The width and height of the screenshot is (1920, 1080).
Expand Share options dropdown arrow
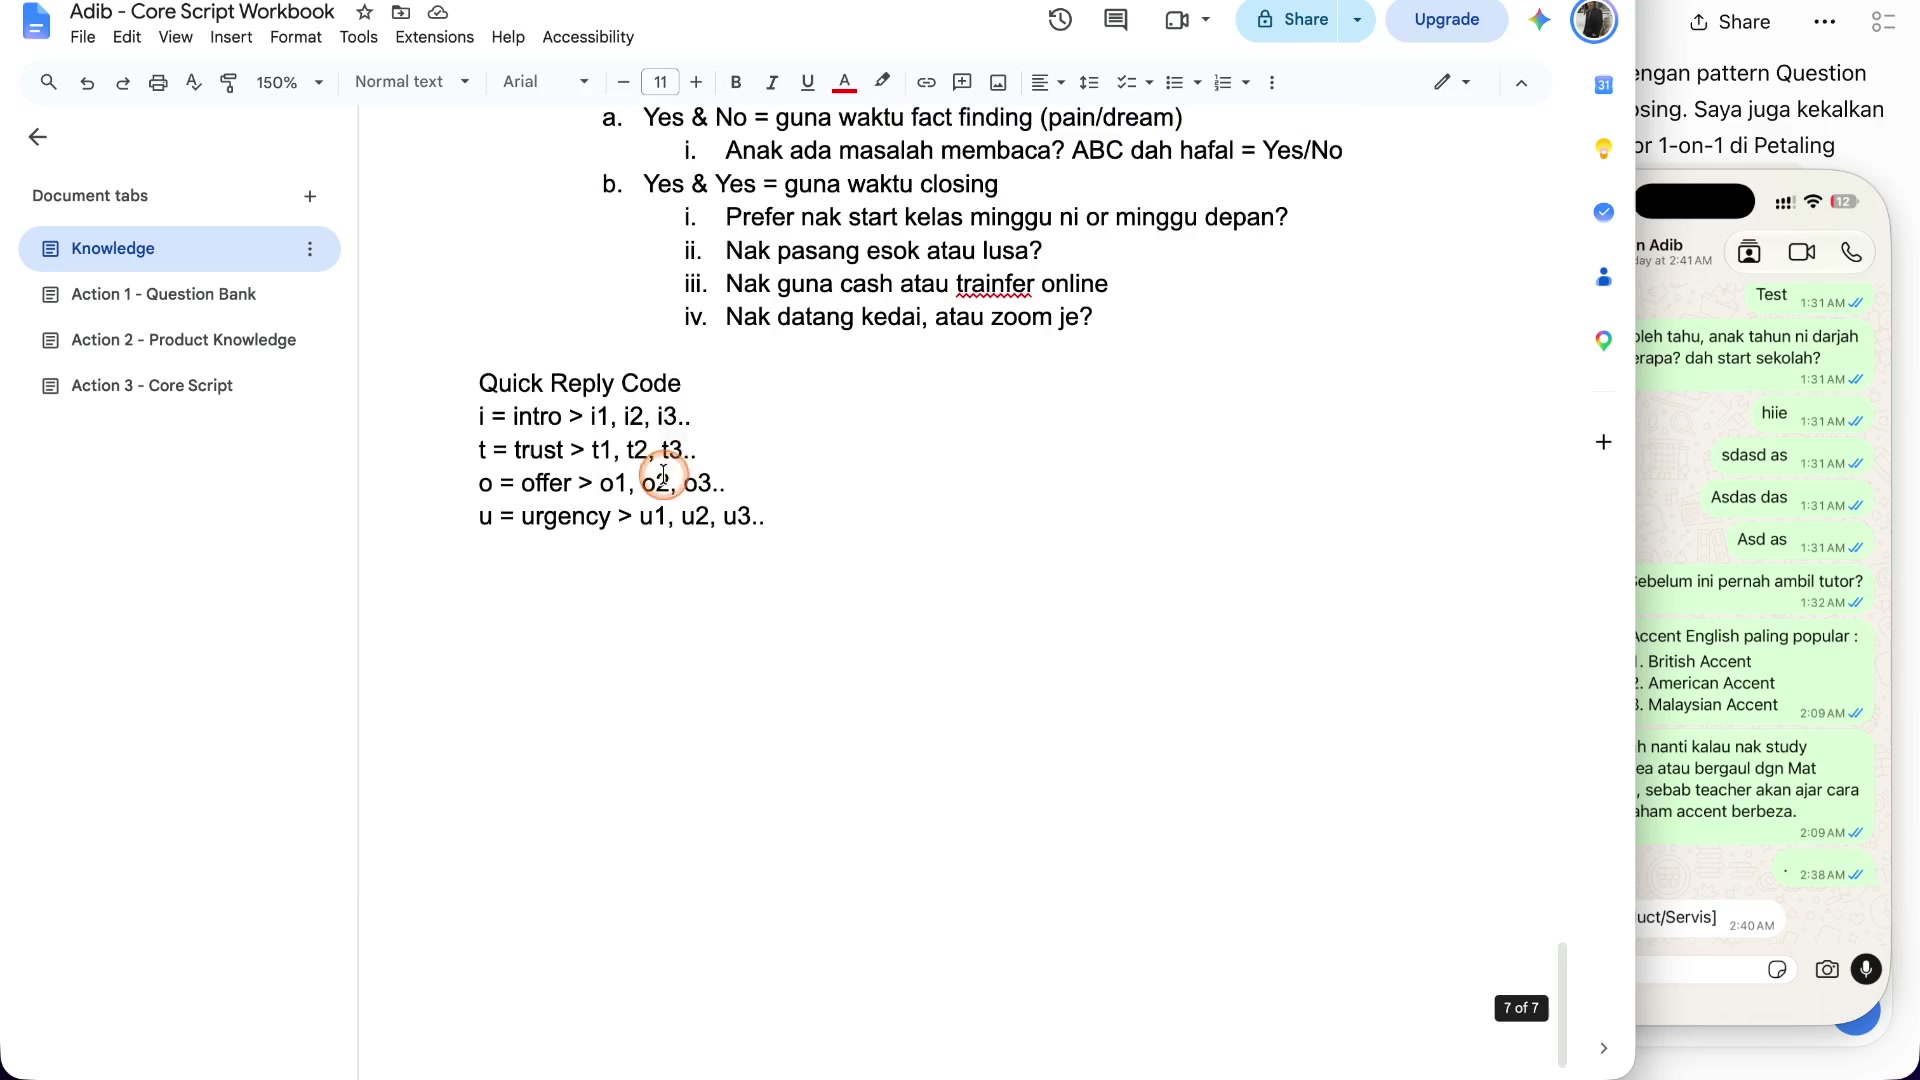(1357, 20)
